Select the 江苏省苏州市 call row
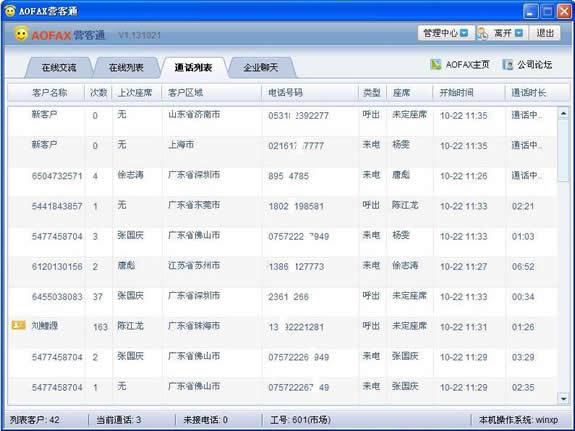This screenshot has height=431, width=575. click(x=282, y=266)
